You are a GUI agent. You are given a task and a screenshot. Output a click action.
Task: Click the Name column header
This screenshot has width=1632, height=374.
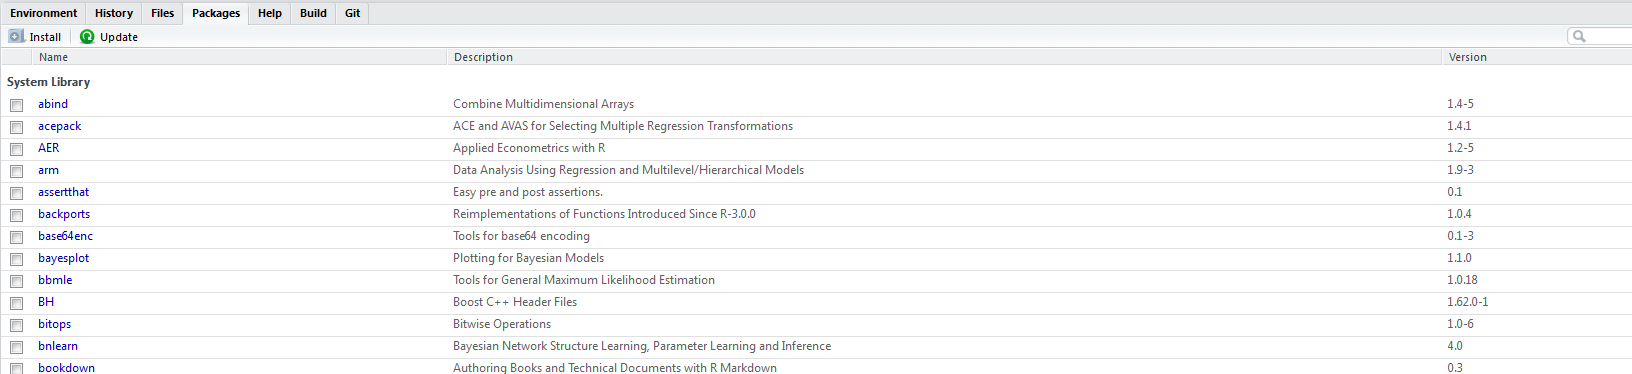pos(53,57)
